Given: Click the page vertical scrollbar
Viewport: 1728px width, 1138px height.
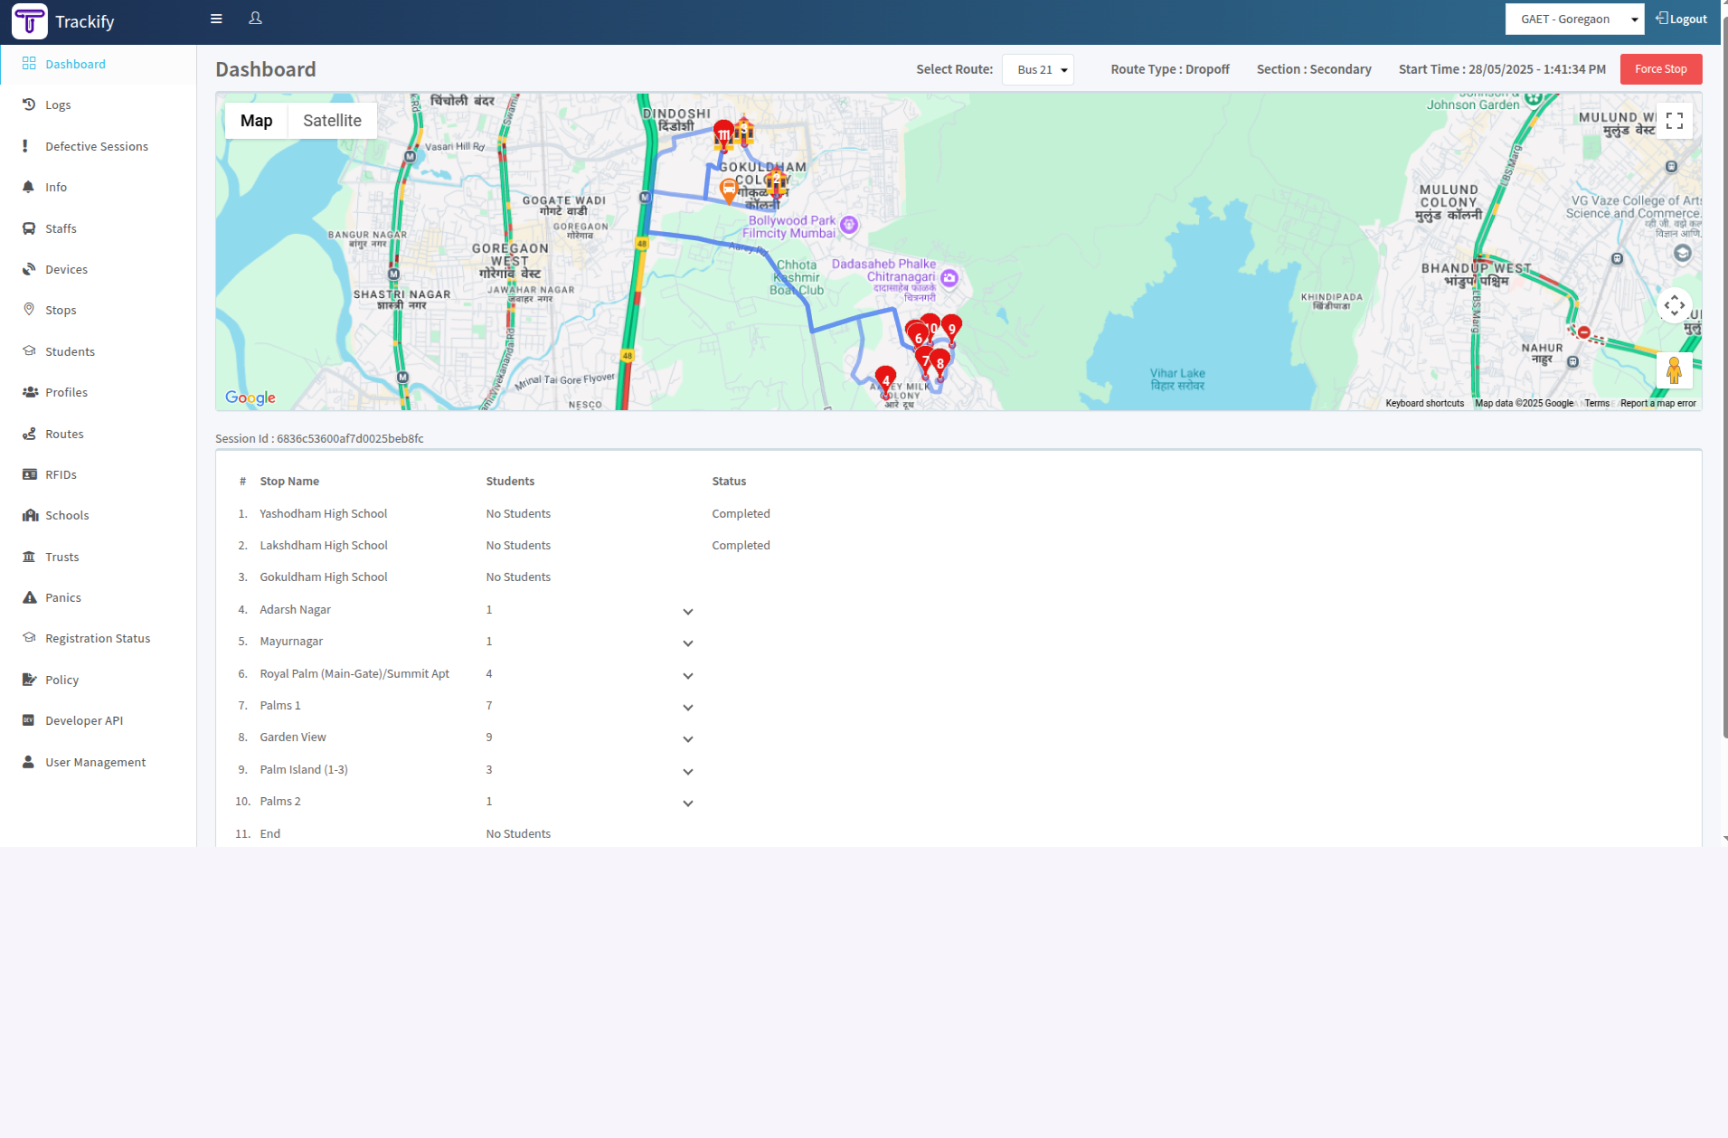Looking at the screenshot, I should point(1723,380).
